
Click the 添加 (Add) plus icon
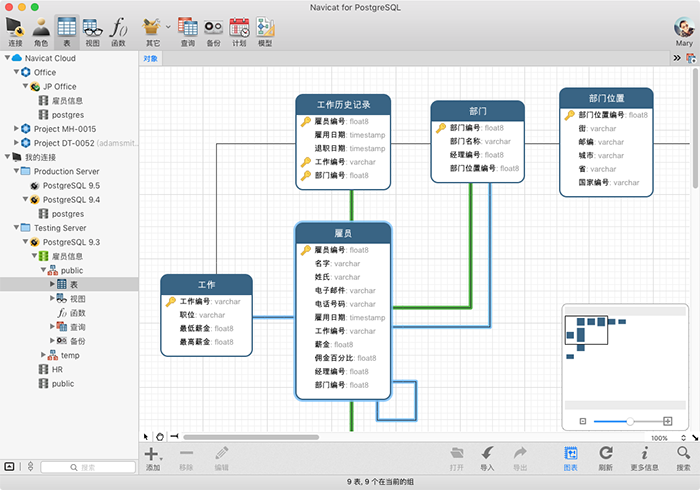(153, 459)
